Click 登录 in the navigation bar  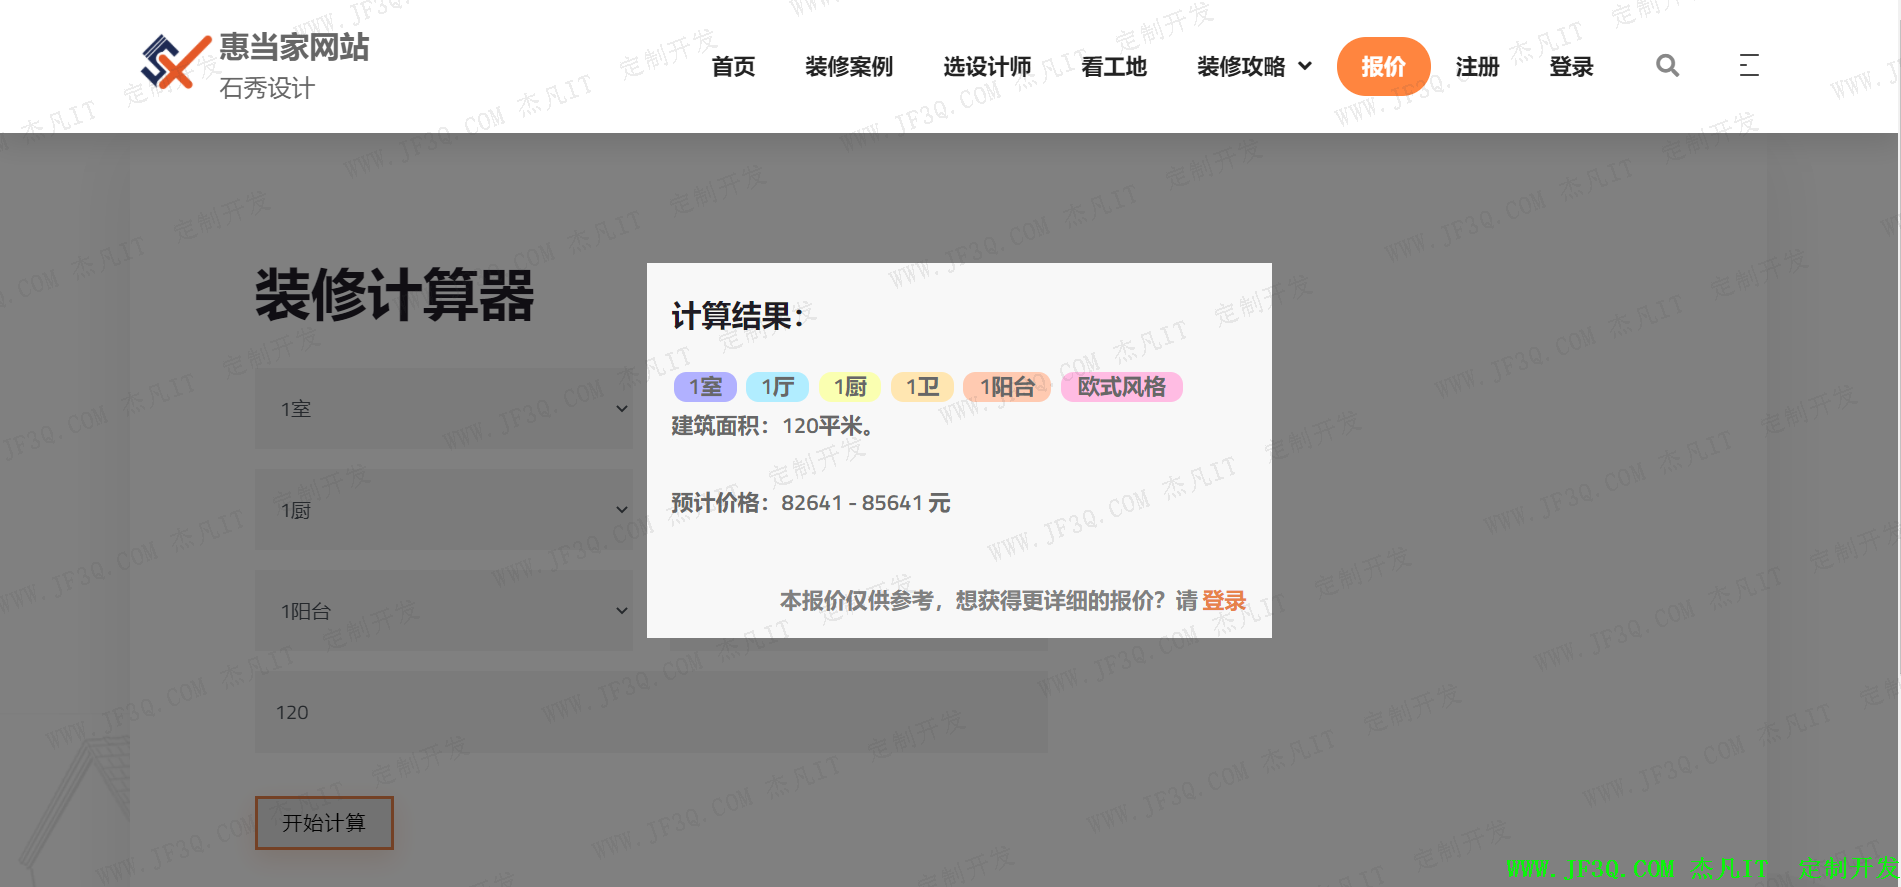point(1571,67)
